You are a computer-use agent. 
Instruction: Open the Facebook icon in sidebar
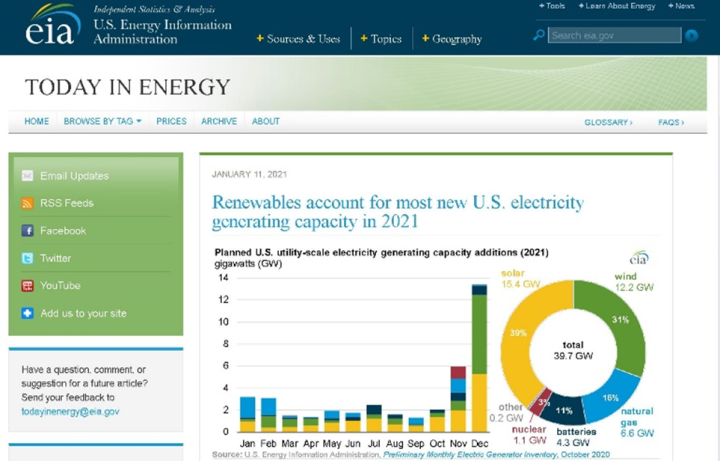(x=28, y=231)
